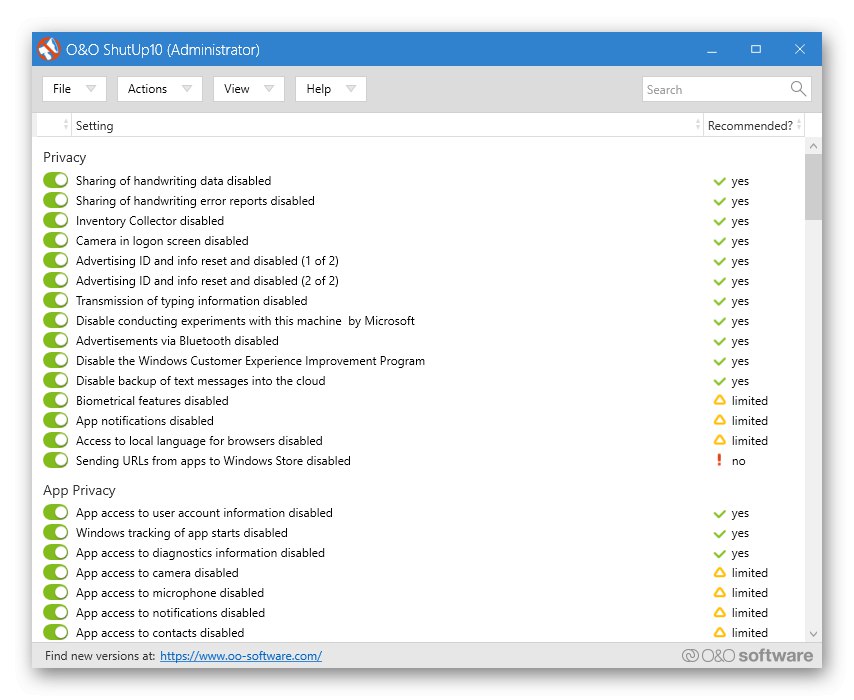Click the green checkmark for Windows tracking of app starts
This screenshot has width=854, height=700.
tap(718, 533)
